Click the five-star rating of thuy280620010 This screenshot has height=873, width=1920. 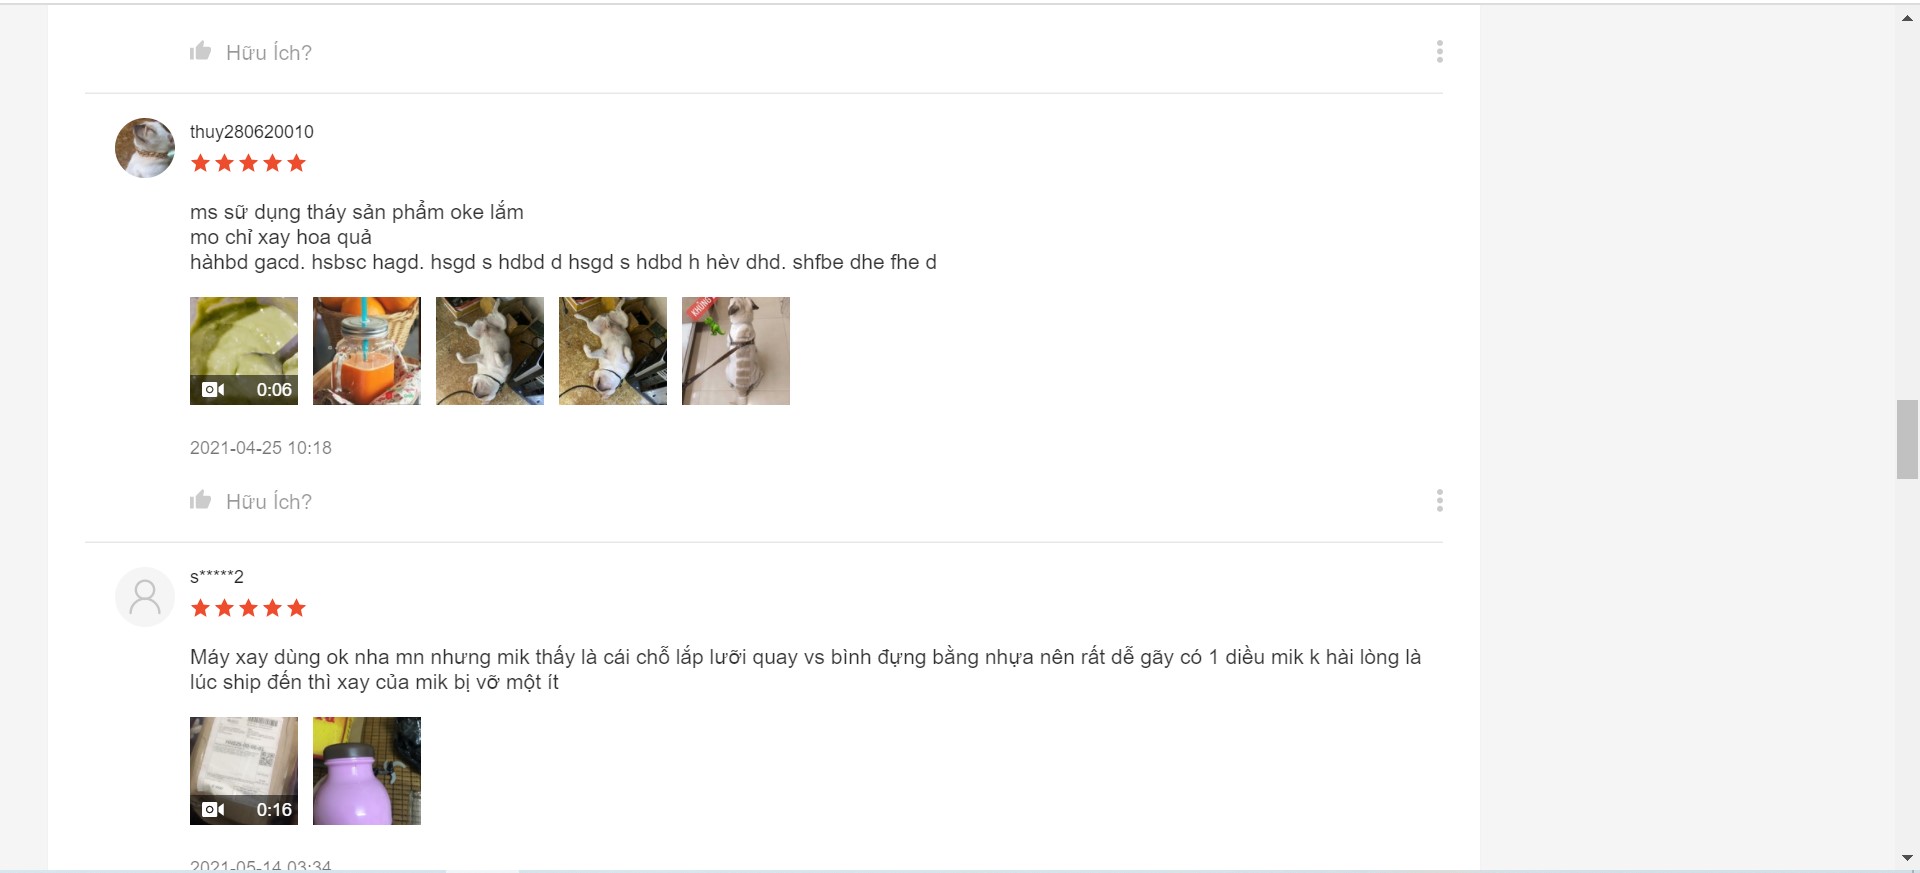point(248,163)
